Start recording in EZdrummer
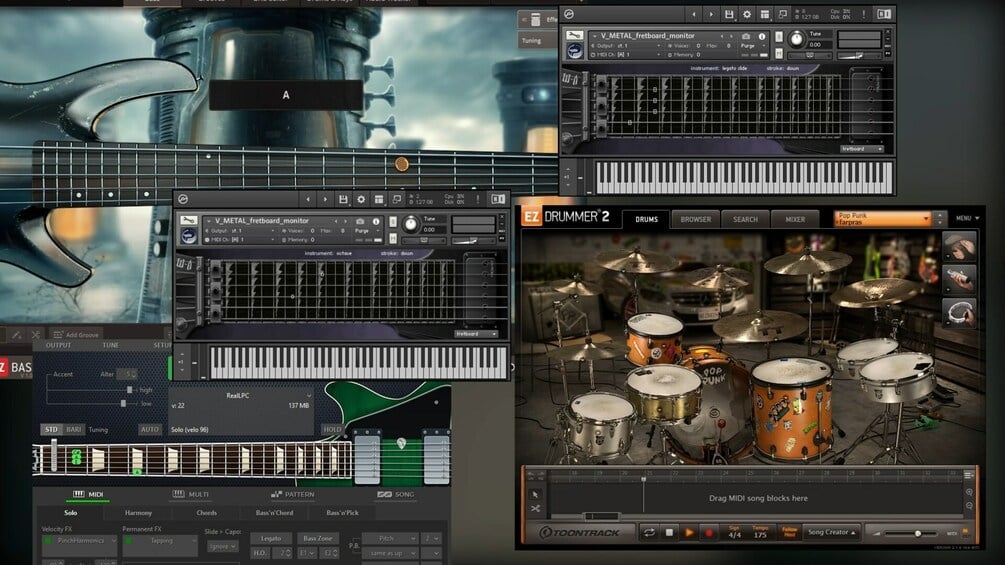Screen dimensions: 1005x565 coord(709,532)
